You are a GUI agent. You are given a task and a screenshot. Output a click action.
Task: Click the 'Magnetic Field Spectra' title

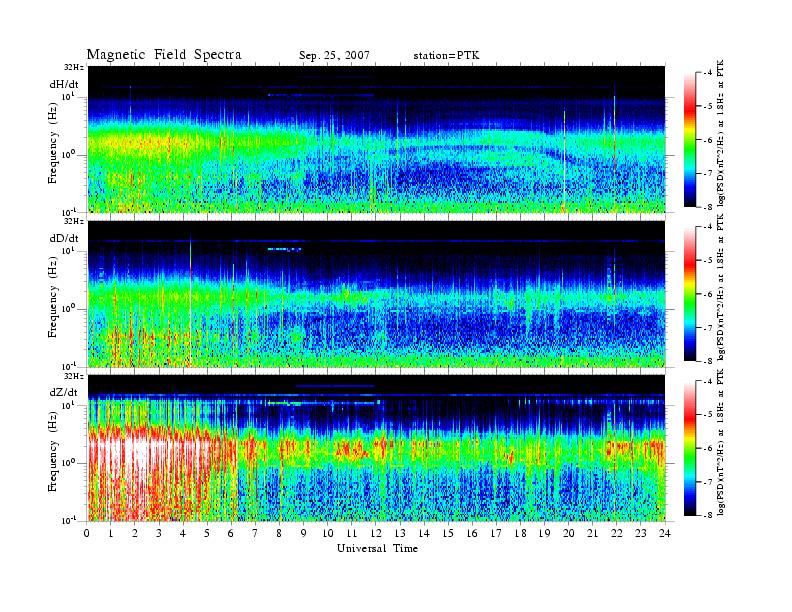pyautogui.click(x=164, y=55)
